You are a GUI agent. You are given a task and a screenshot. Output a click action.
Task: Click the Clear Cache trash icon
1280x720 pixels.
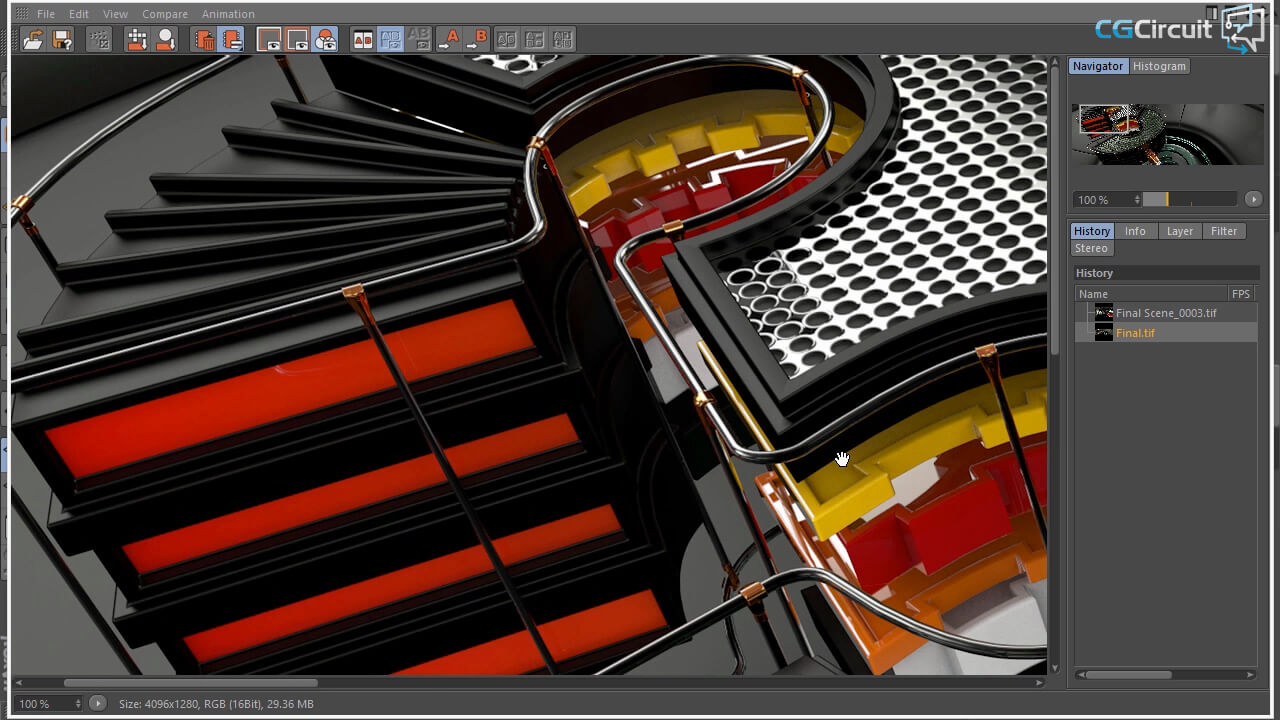point(204,39)
